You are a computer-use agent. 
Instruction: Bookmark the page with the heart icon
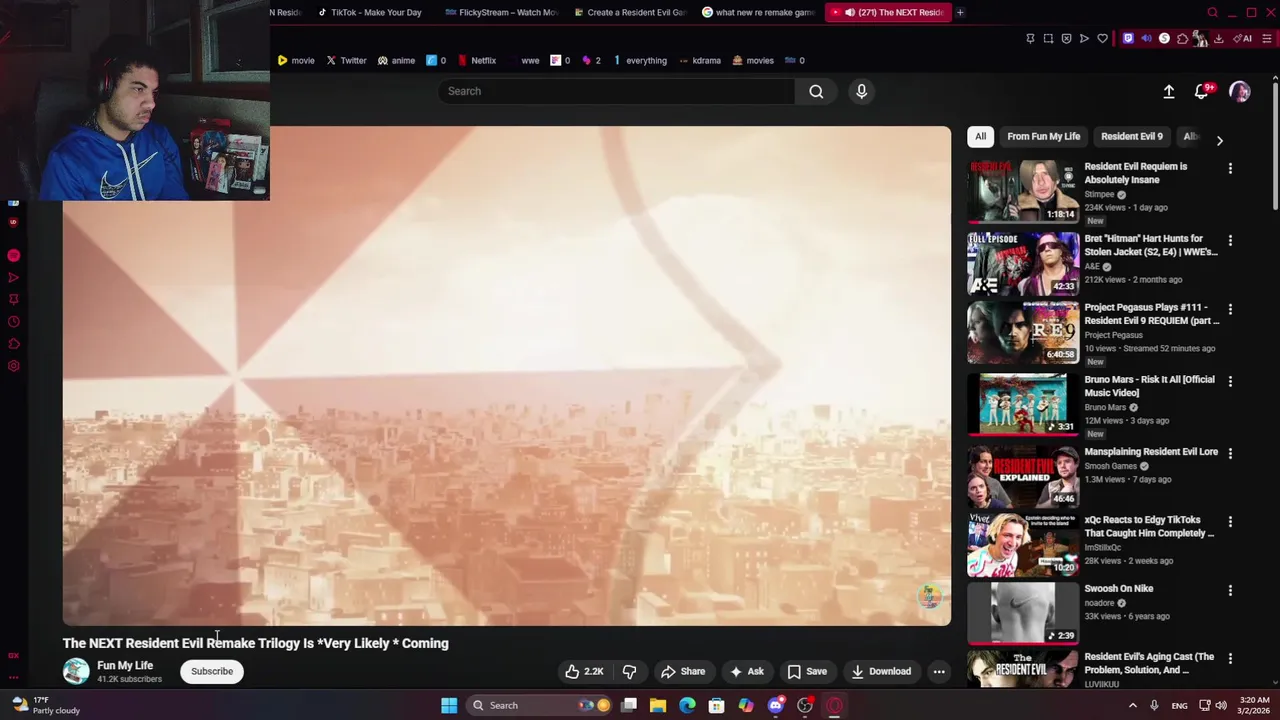[1102, 39]
